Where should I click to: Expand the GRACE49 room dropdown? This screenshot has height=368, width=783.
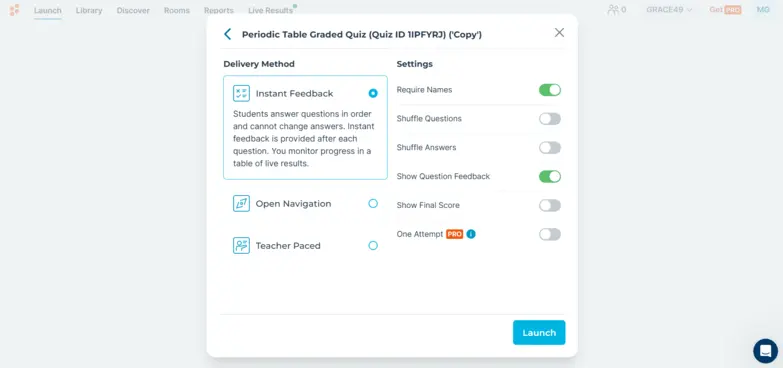pyautogui.click(x=669, y=10)
